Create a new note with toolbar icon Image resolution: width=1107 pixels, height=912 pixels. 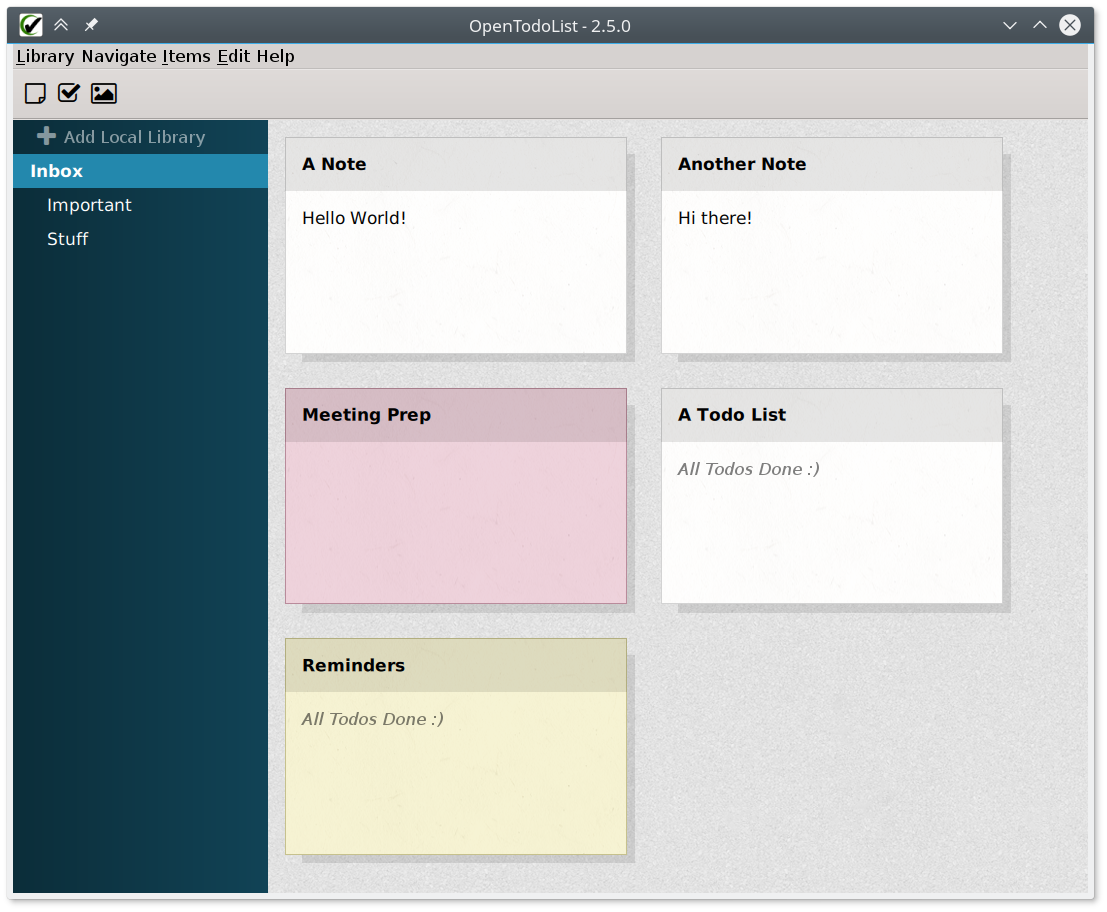pos(35,93)
